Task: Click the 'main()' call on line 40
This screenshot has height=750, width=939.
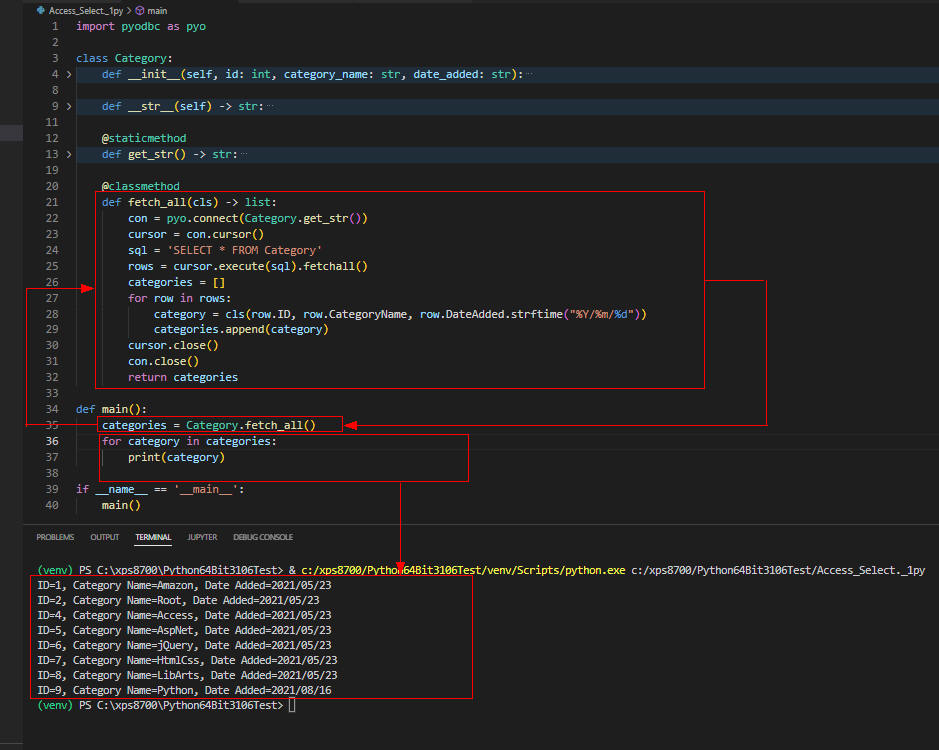Action: tap(121, 506)
